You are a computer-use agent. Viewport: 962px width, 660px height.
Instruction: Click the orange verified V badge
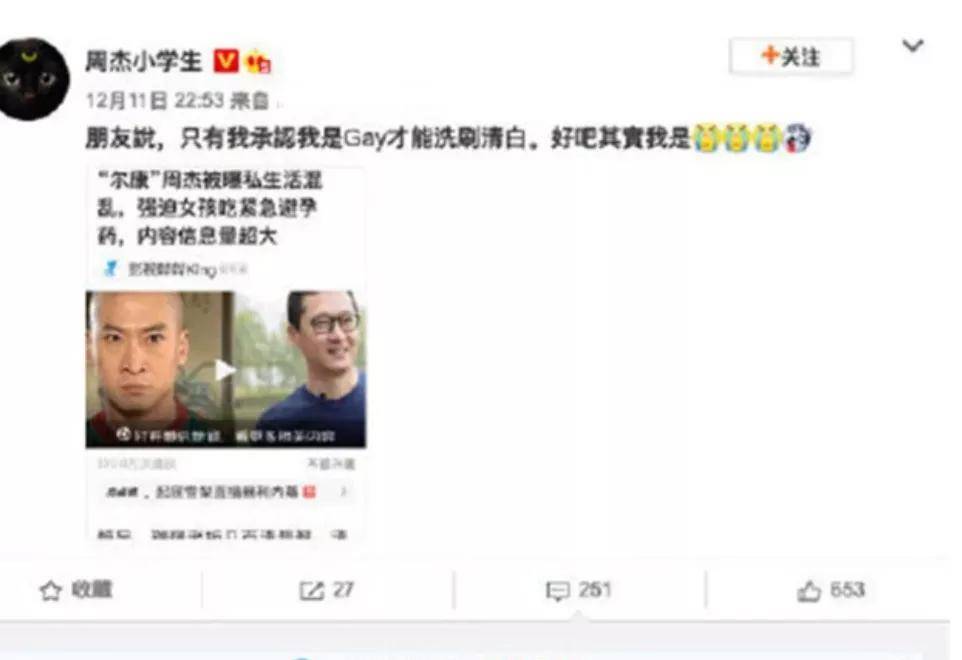(225, 61)
